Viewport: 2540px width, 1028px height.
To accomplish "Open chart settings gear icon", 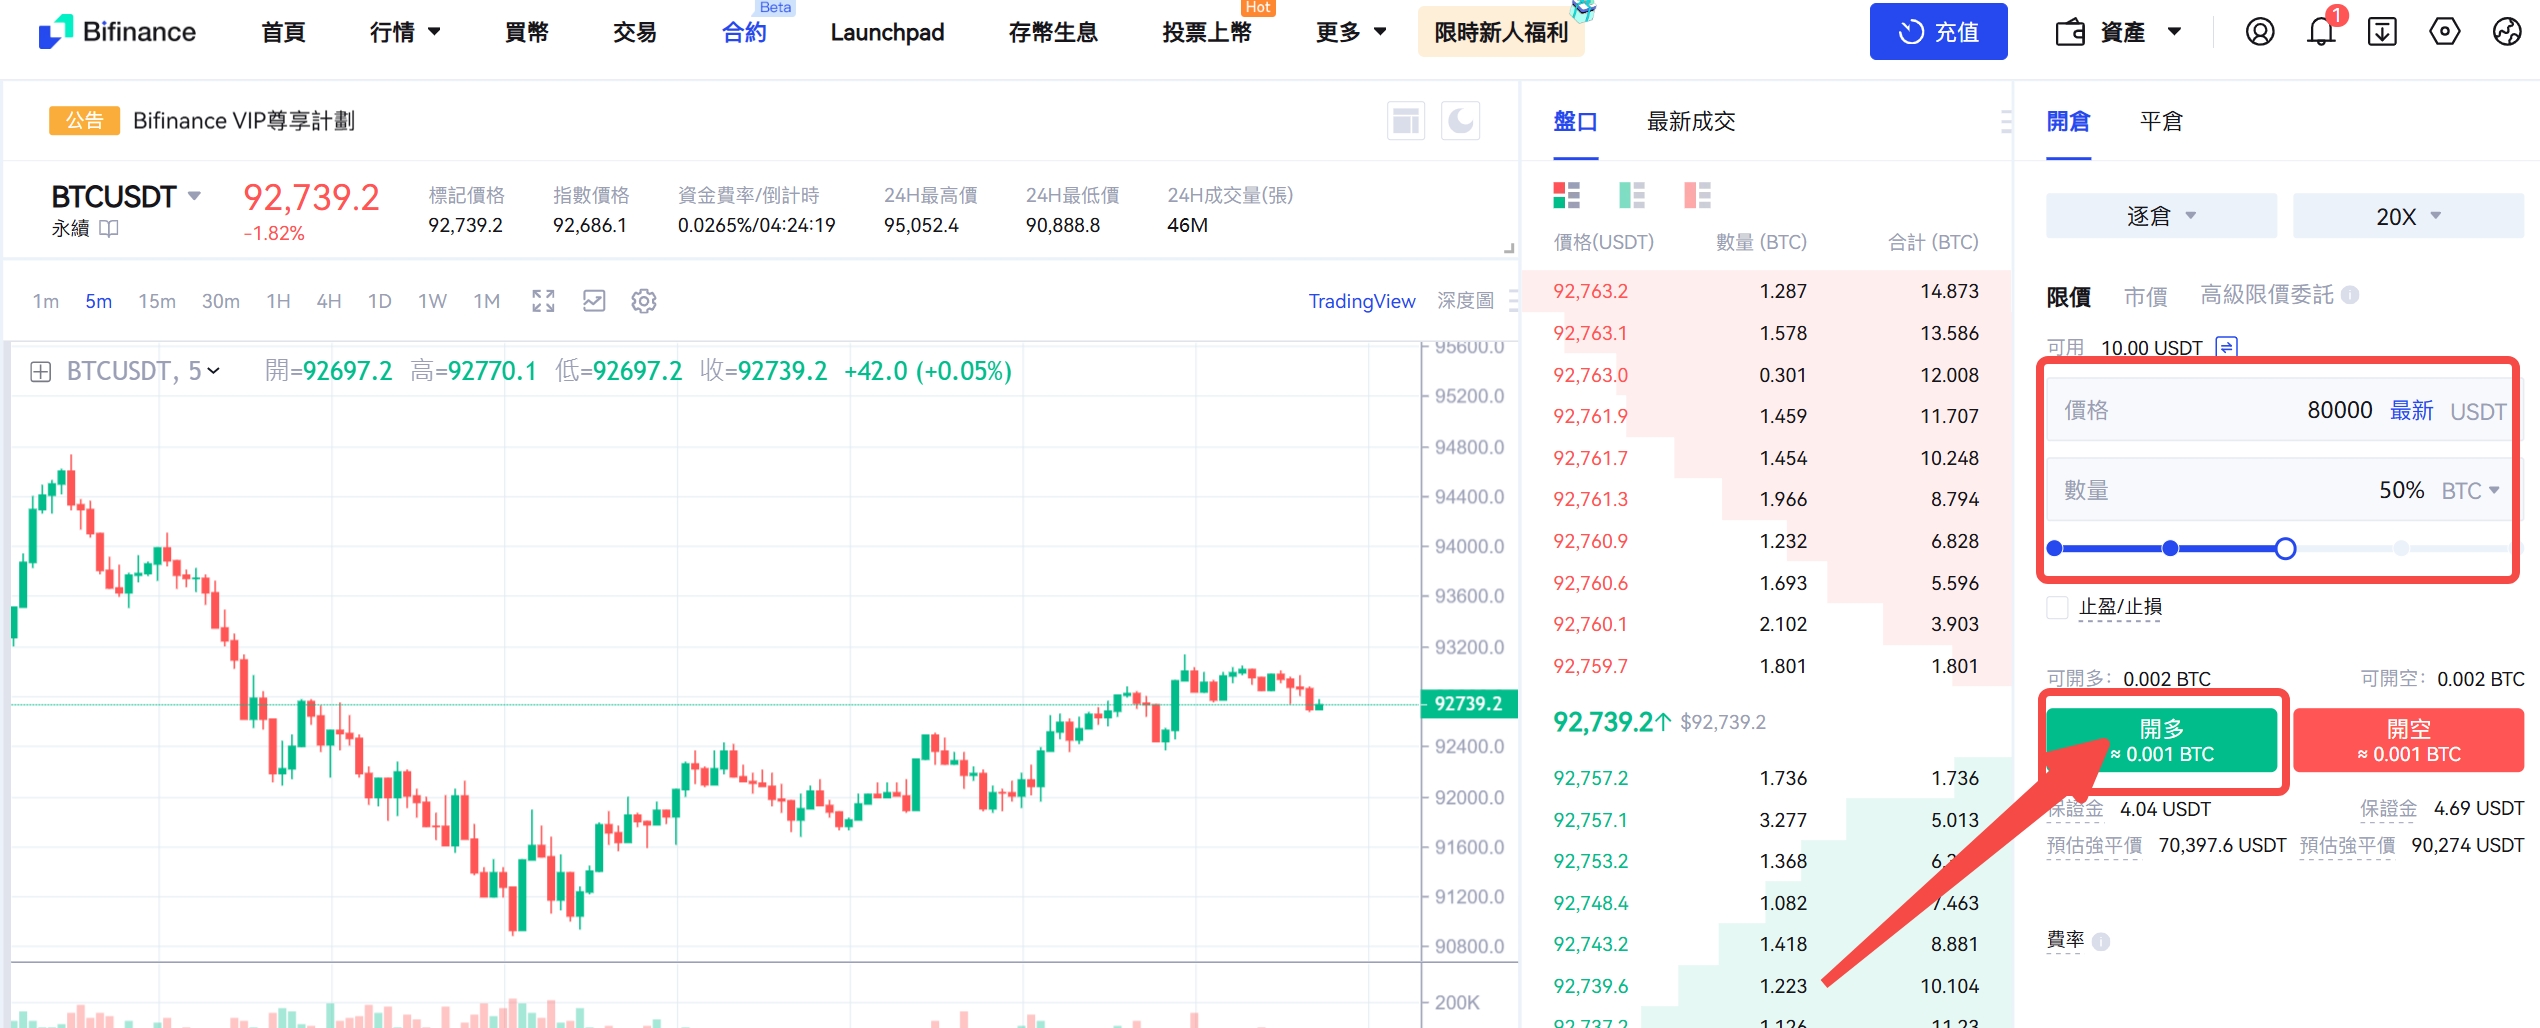I will point(644,301).
